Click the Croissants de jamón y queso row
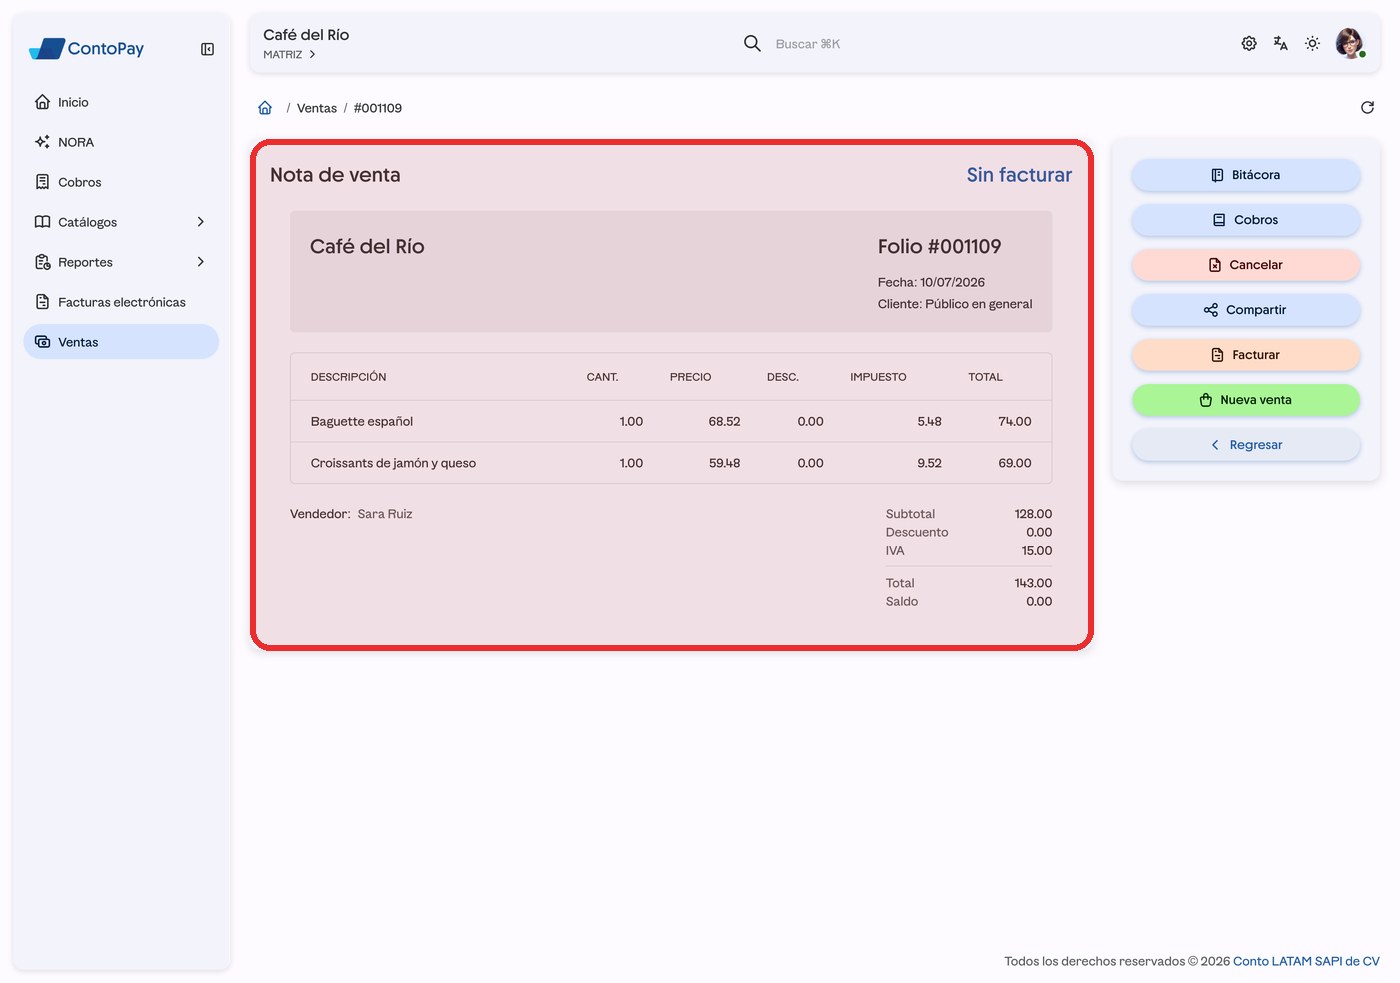Image resolution: width=1400 pixels, height=983 pixels. pos(671,463)
